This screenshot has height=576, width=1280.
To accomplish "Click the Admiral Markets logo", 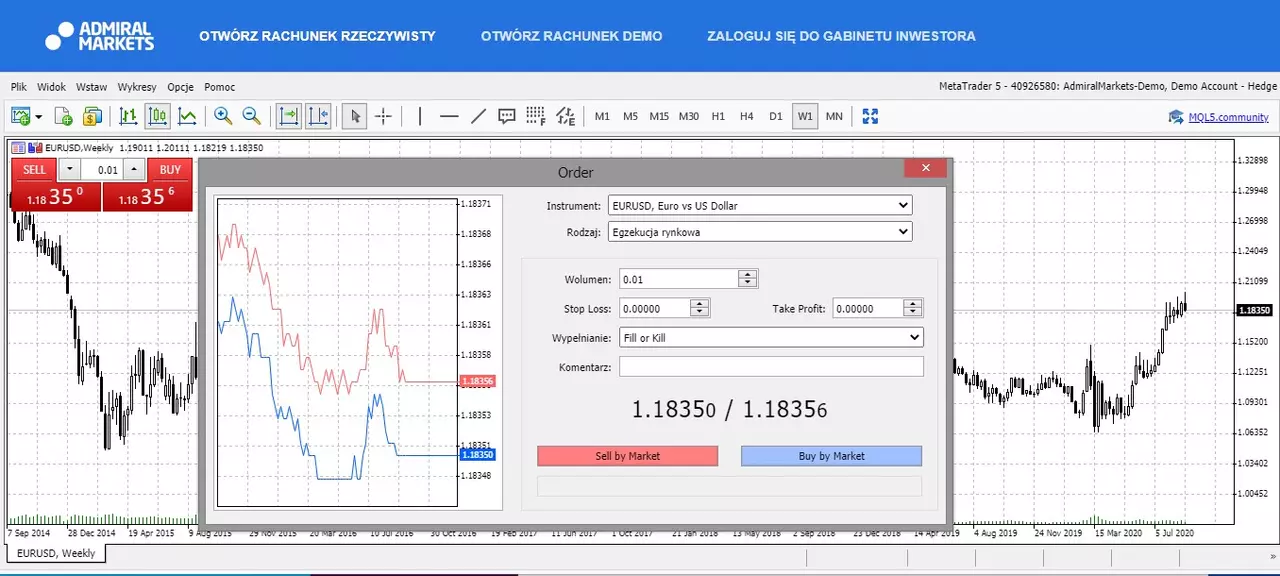I will [100, 36].
